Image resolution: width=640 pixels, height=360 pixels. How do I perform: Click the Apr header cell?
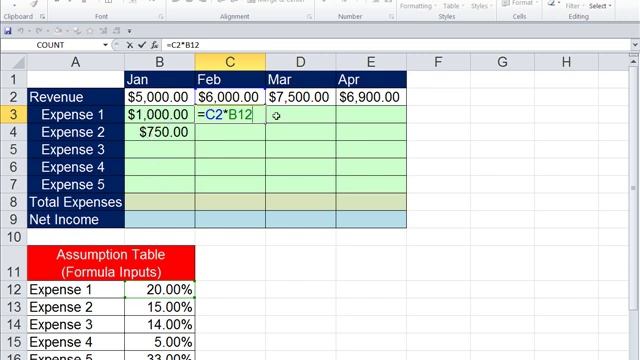(x=371, y=79)
